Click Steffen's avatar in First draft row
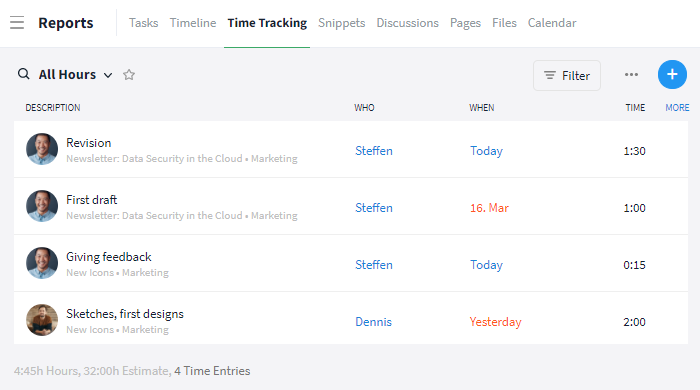 click(x=42, y=206)
